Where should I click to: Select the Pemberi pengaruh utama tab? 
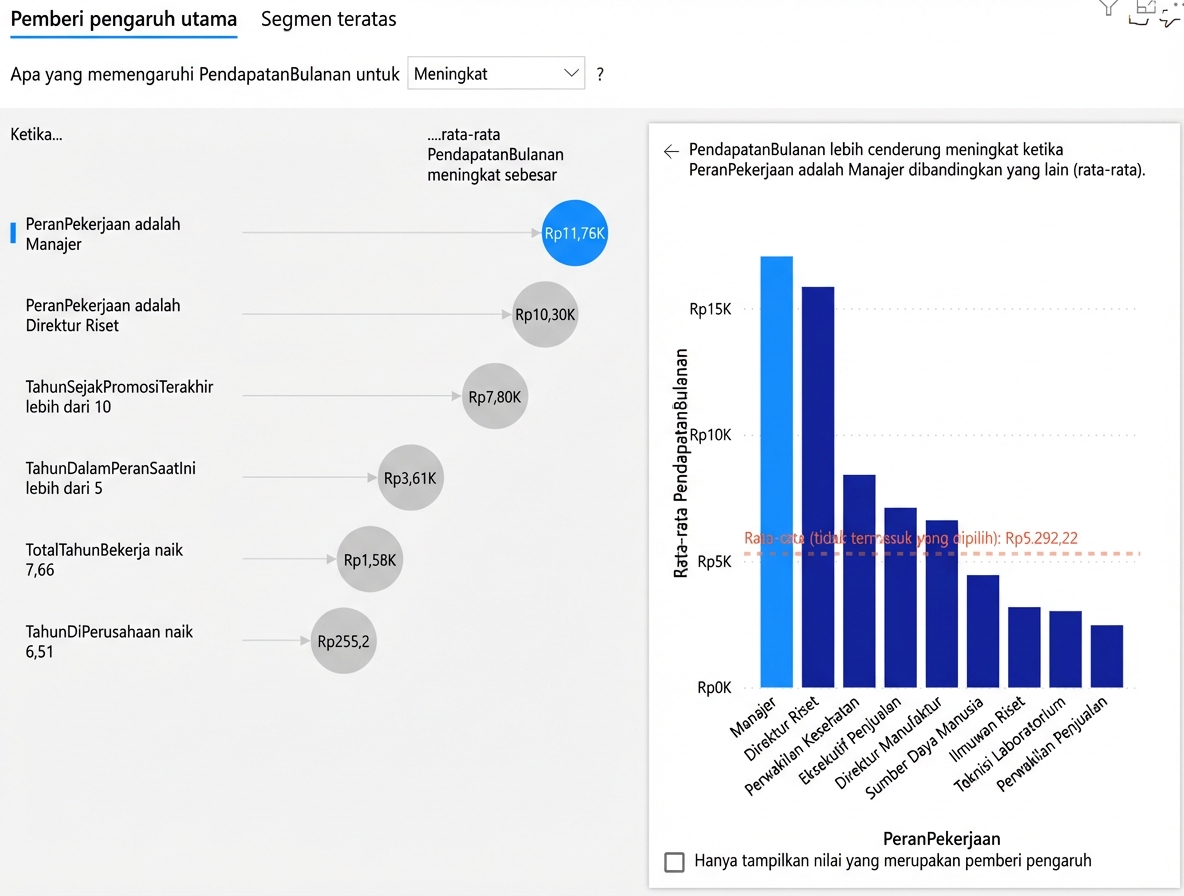[123, 19]
